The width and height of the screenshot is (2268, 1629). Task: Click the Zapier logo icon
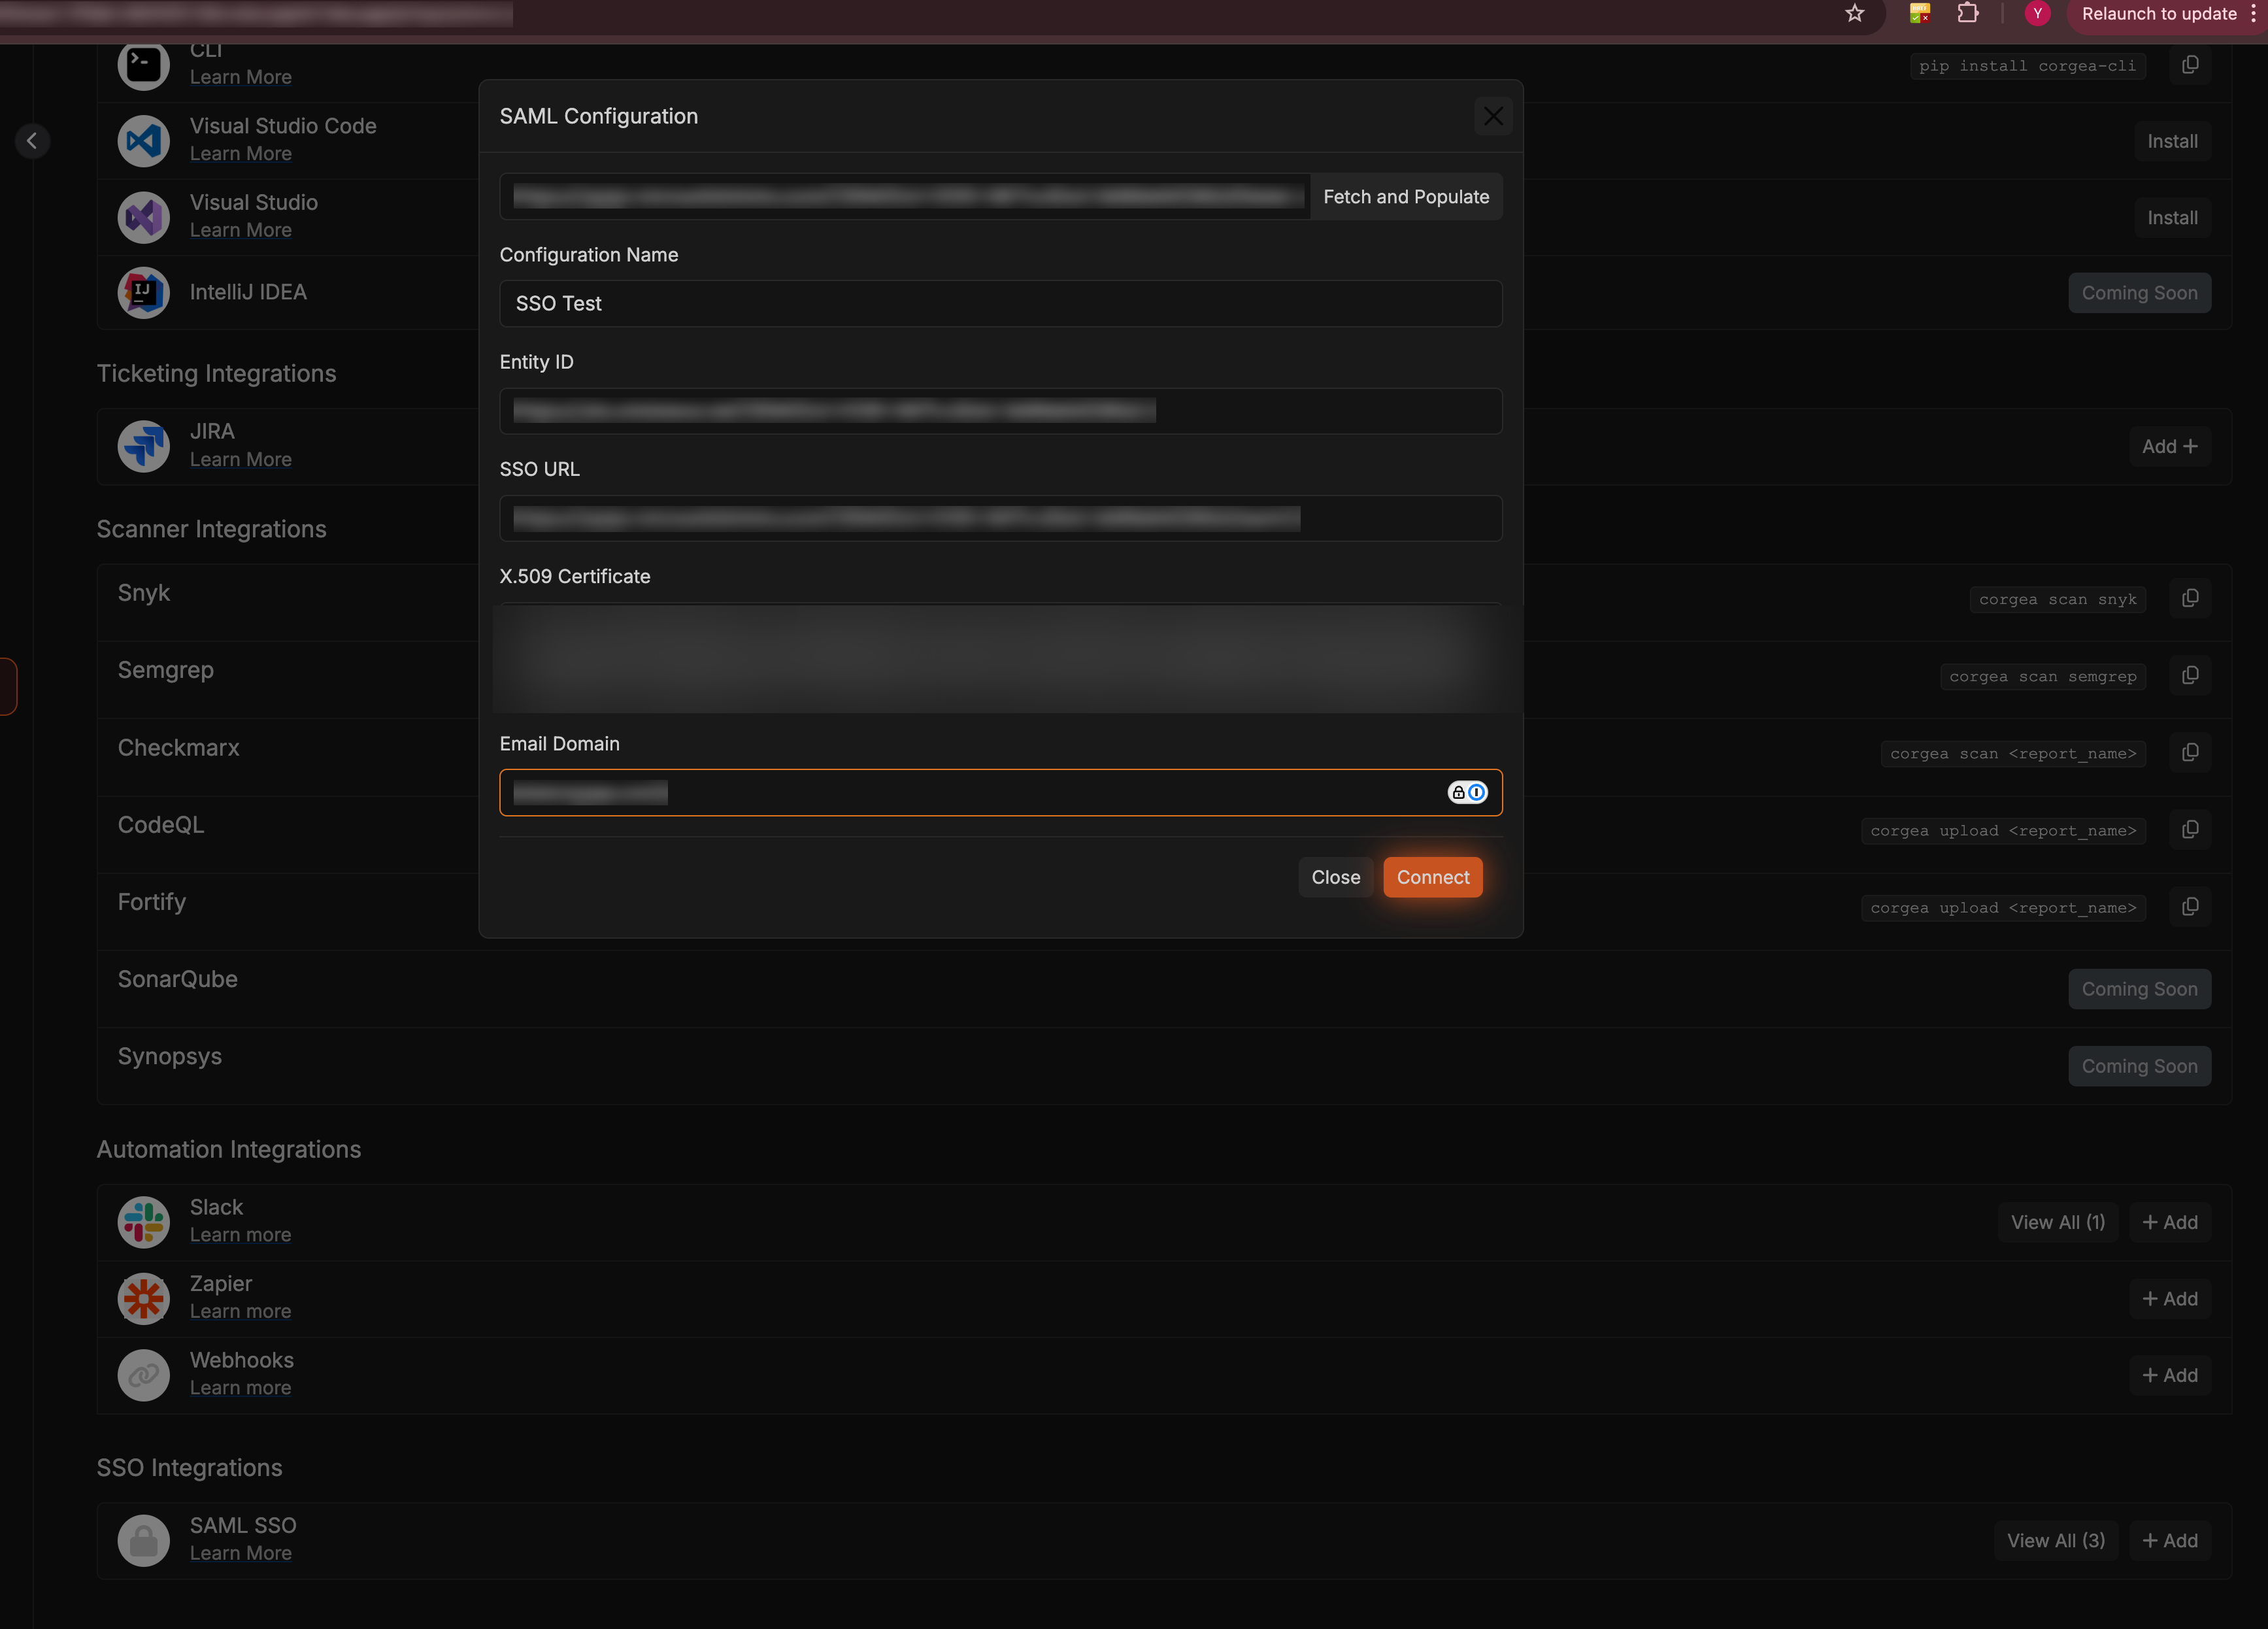(x=143, y=1299)
